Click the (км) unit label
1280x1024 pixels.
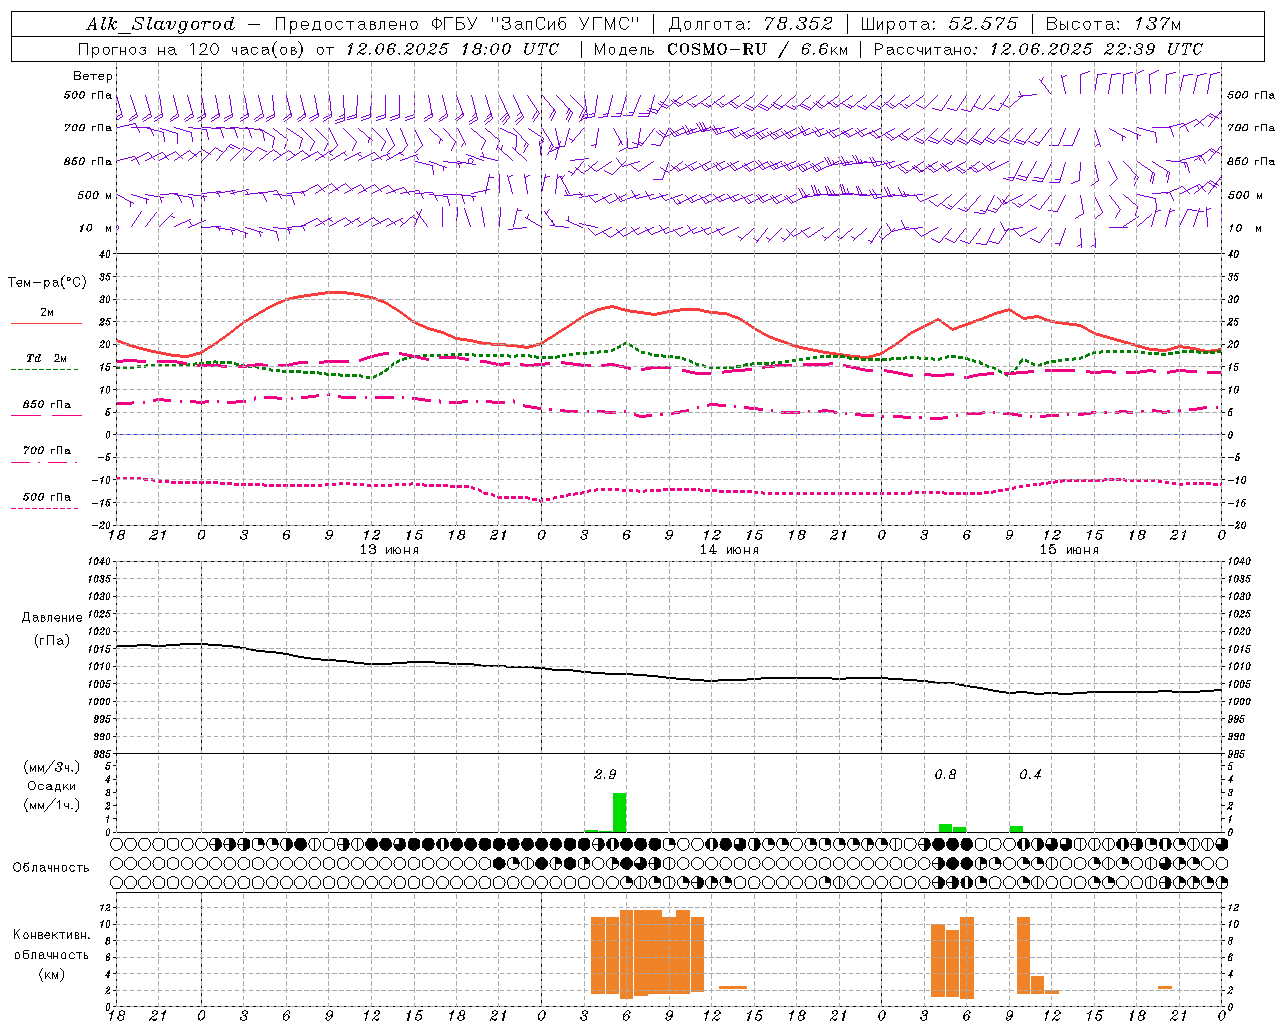click(x=52, y=974)
